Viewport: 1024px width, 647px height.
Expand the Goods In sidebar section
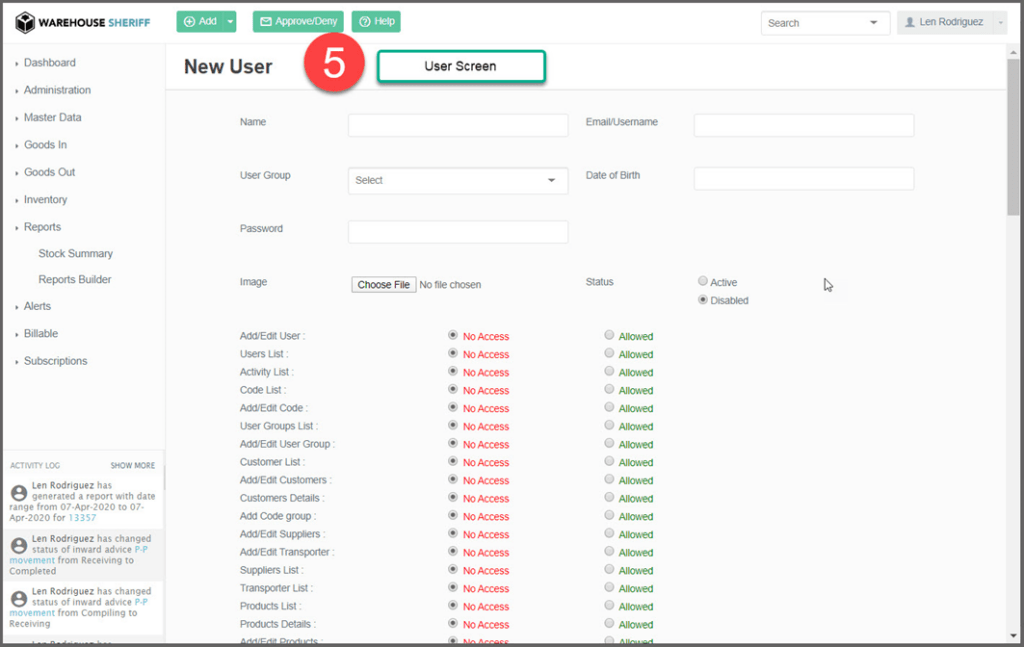(45, 145)
